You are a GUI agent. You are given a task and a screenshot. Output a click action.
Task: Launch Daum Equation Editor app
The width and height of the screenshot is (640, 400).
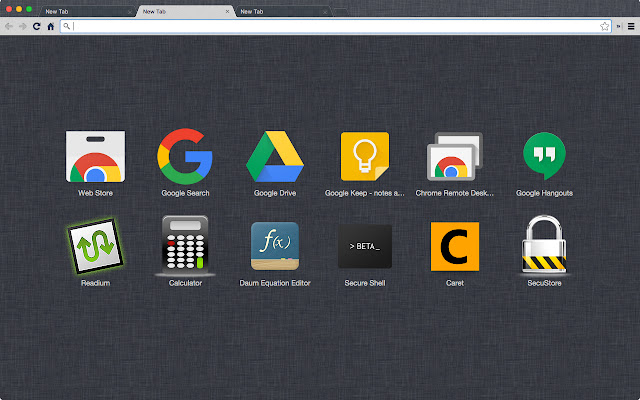point(275,246)
